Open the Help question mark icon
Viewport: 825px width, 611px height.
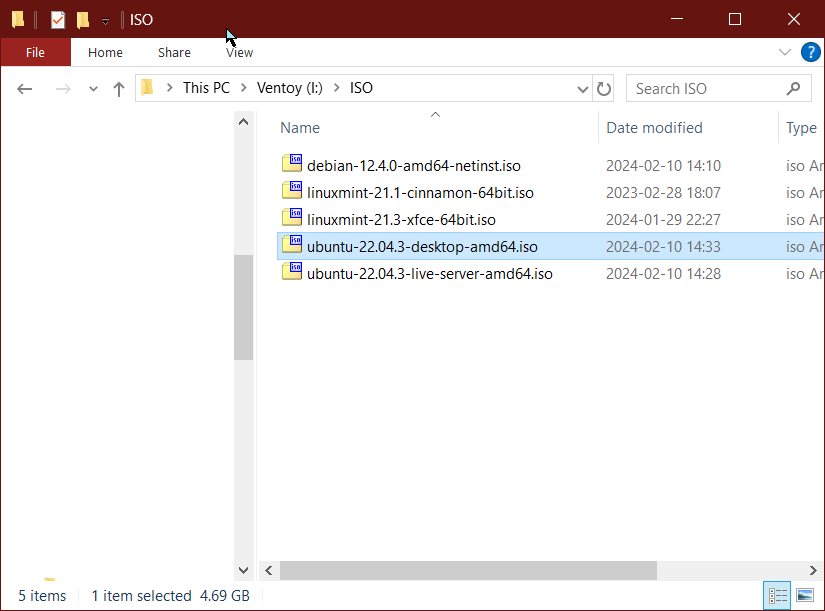pos(810,52)
